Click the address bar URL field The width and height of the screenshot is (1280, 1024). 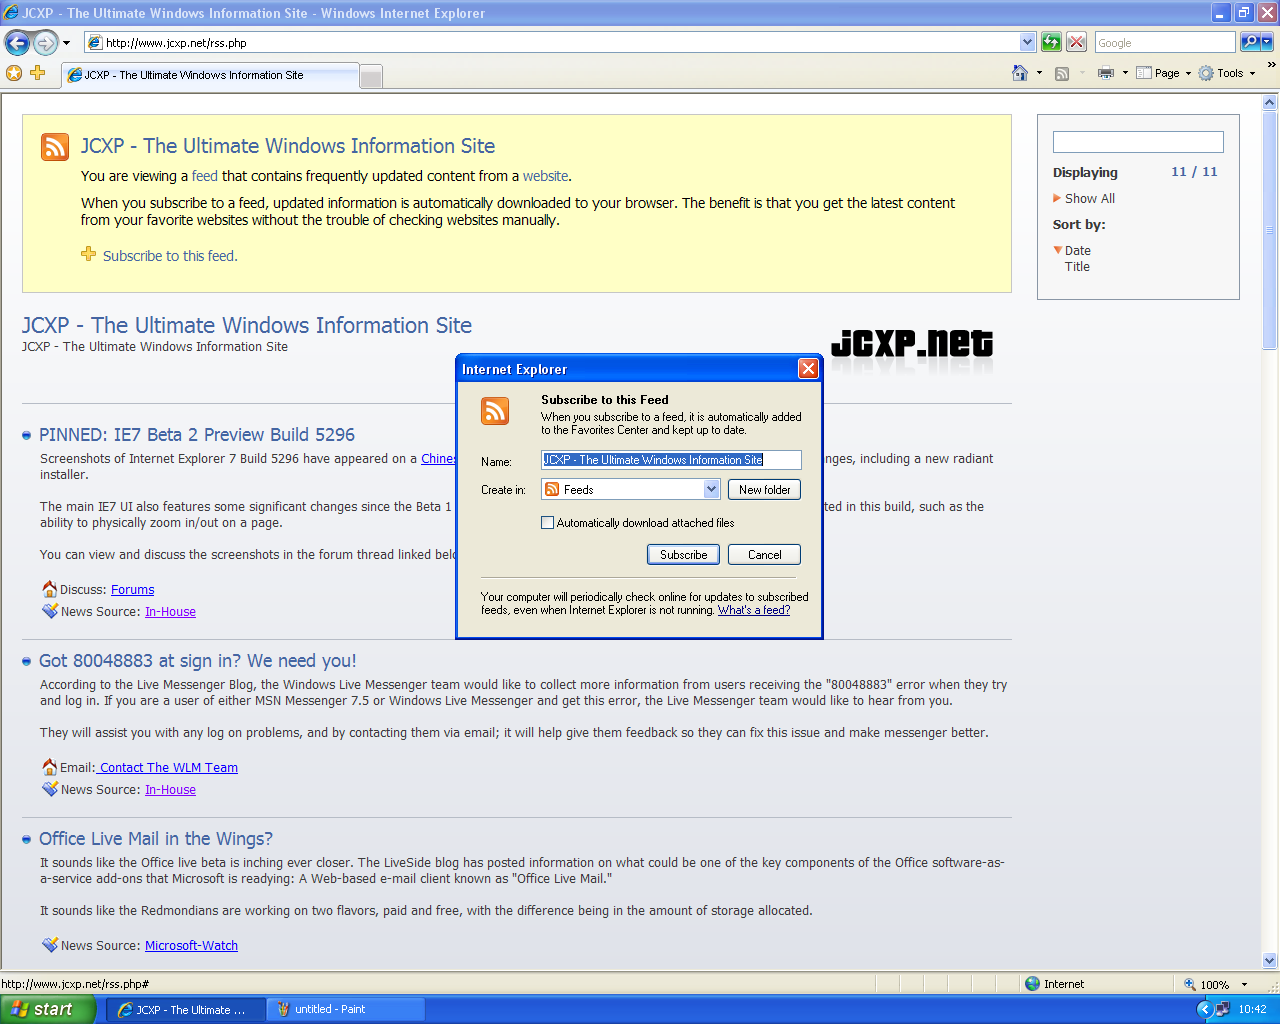point(552,42)
